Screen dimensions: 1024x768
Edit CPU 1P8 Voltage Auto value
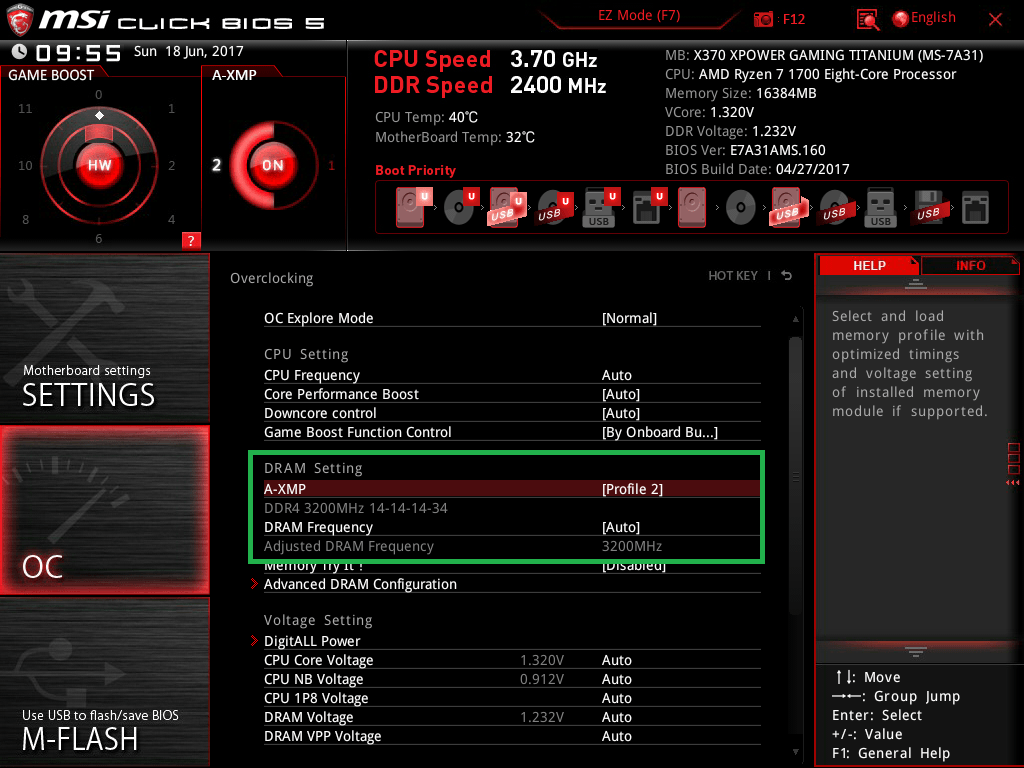pyautogui.click(x=616, y=698)
